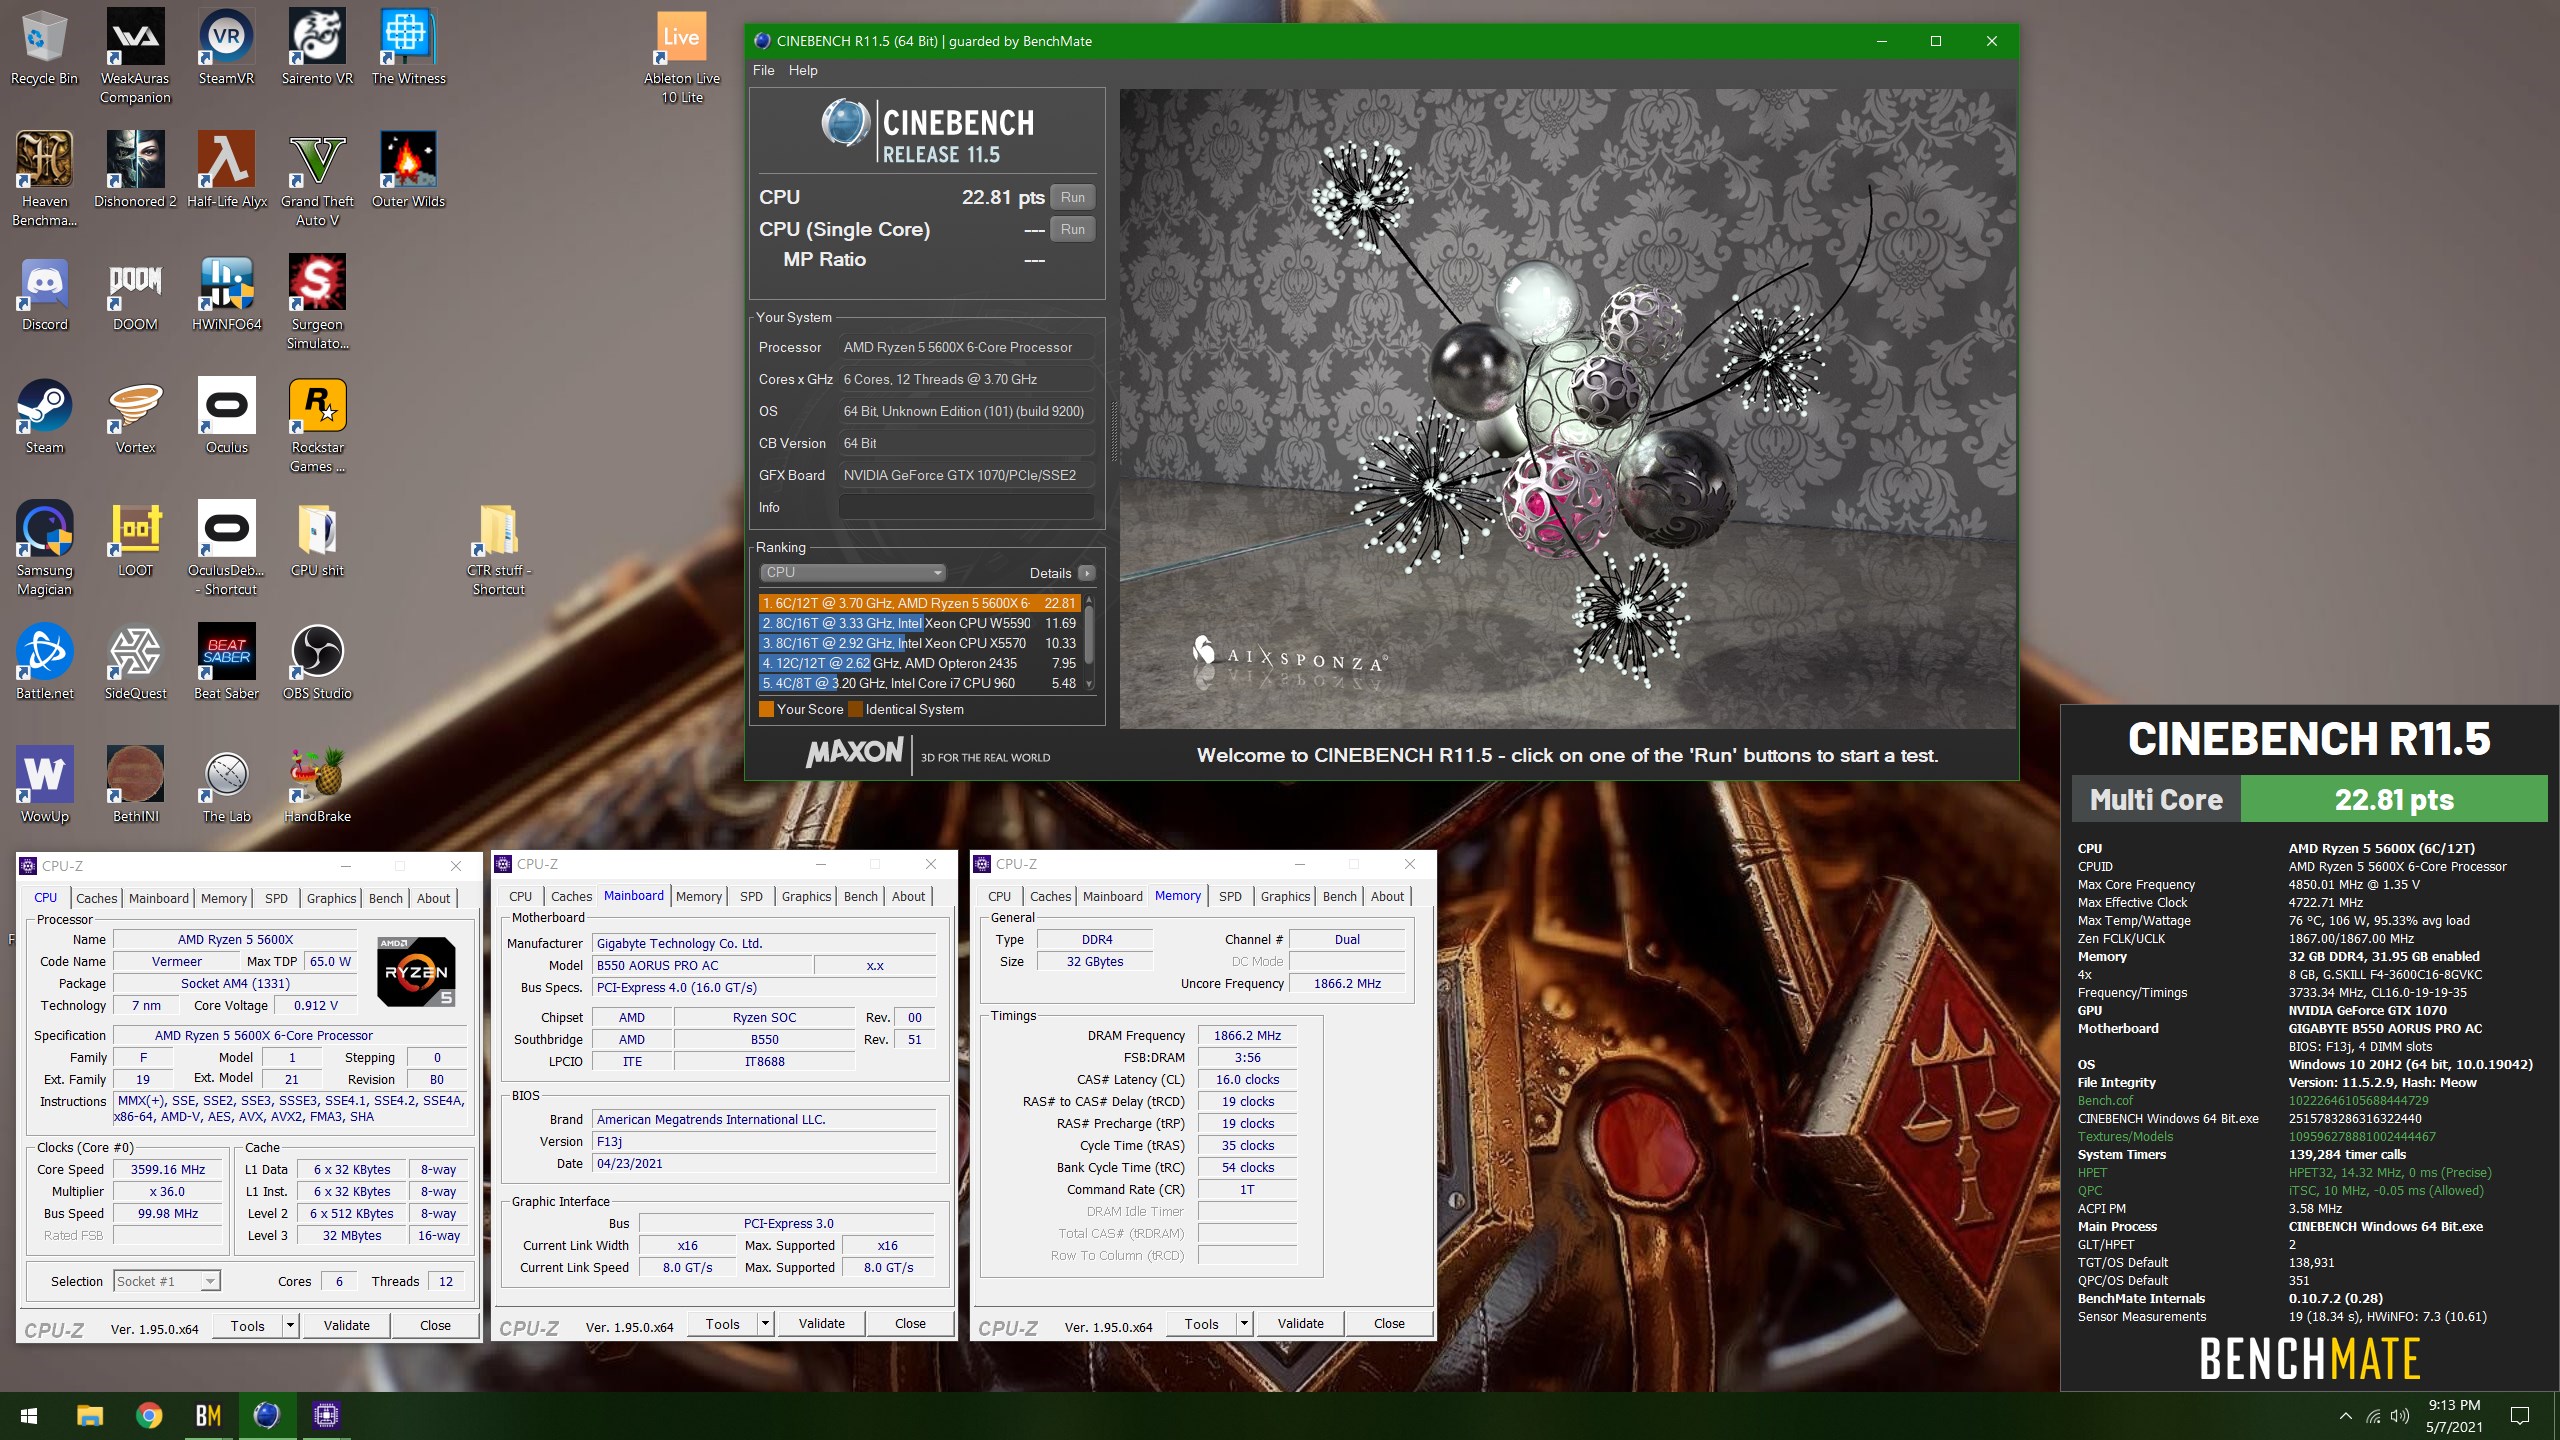Expand ranking Details arrow
Viewport: 2560px width, 1440px height.
[1087, 573]
